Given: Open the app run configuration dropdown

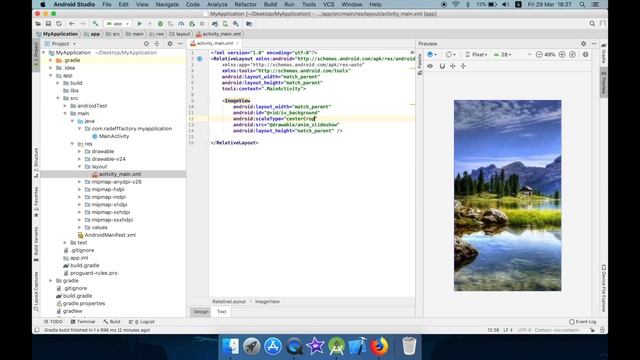Looking at the screenshot, I should point(118,24).
